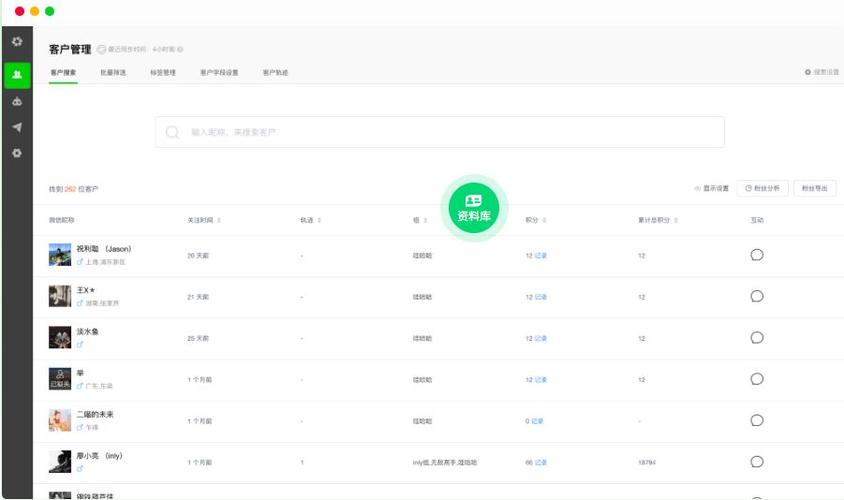The height and width of the screenshot is (500, 844).
Task: Open the gear settings icon in sidebar
Action: (17, 153)
